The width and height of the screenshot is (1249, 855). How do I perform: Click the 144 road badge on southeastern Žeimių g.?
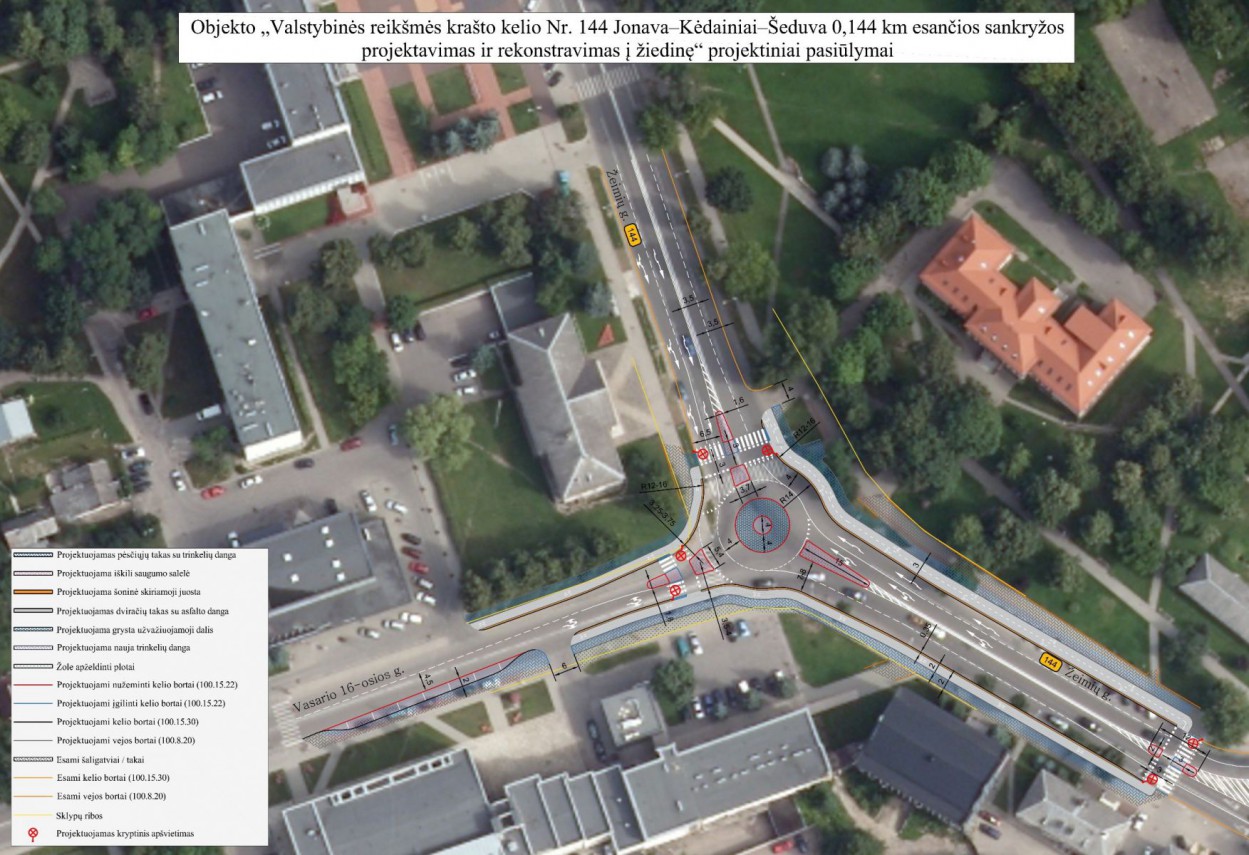[x=1049, y=661]
